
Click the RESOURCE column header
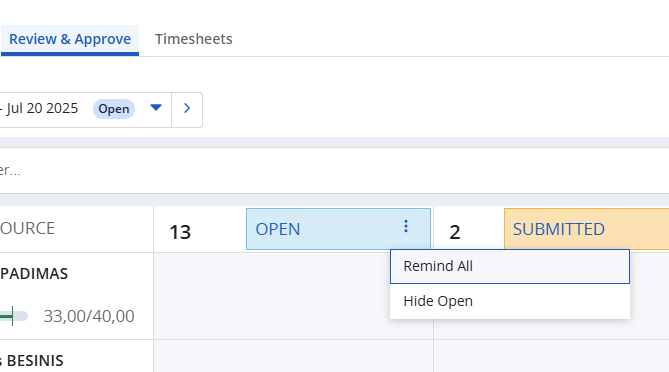coord(27,229)
